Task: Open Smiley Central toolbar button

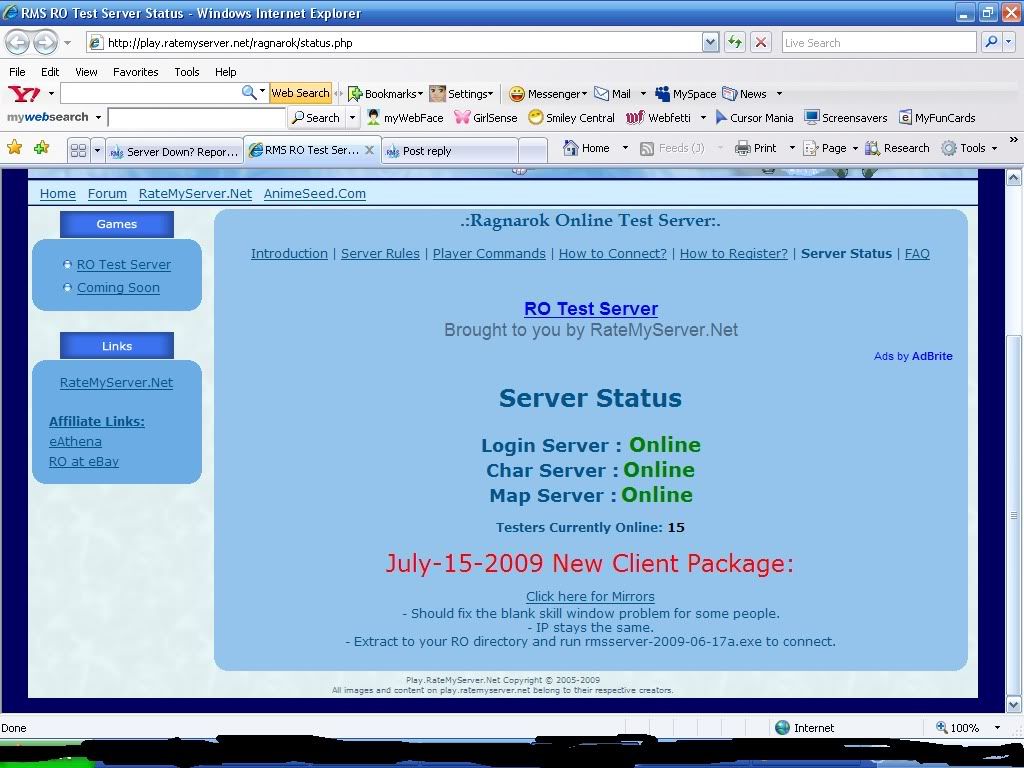Action: pyautogui.click(x=571, y=118)
